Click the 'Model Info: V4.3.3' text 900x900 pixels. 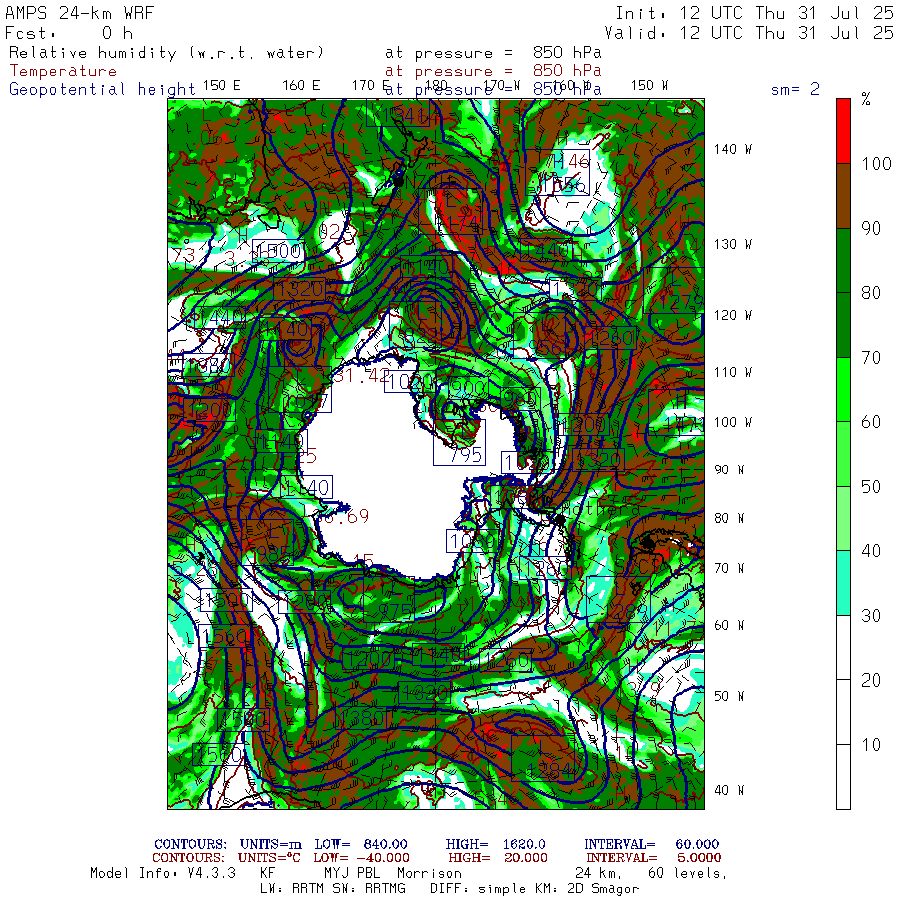click(163, 873)
